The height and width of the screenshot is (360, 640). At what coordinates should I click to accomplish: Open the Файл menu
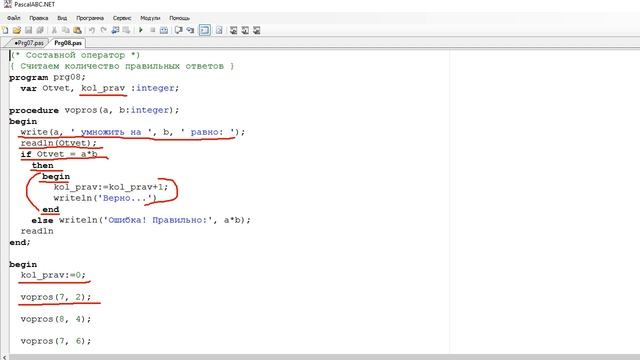click(x=13, y=18)
